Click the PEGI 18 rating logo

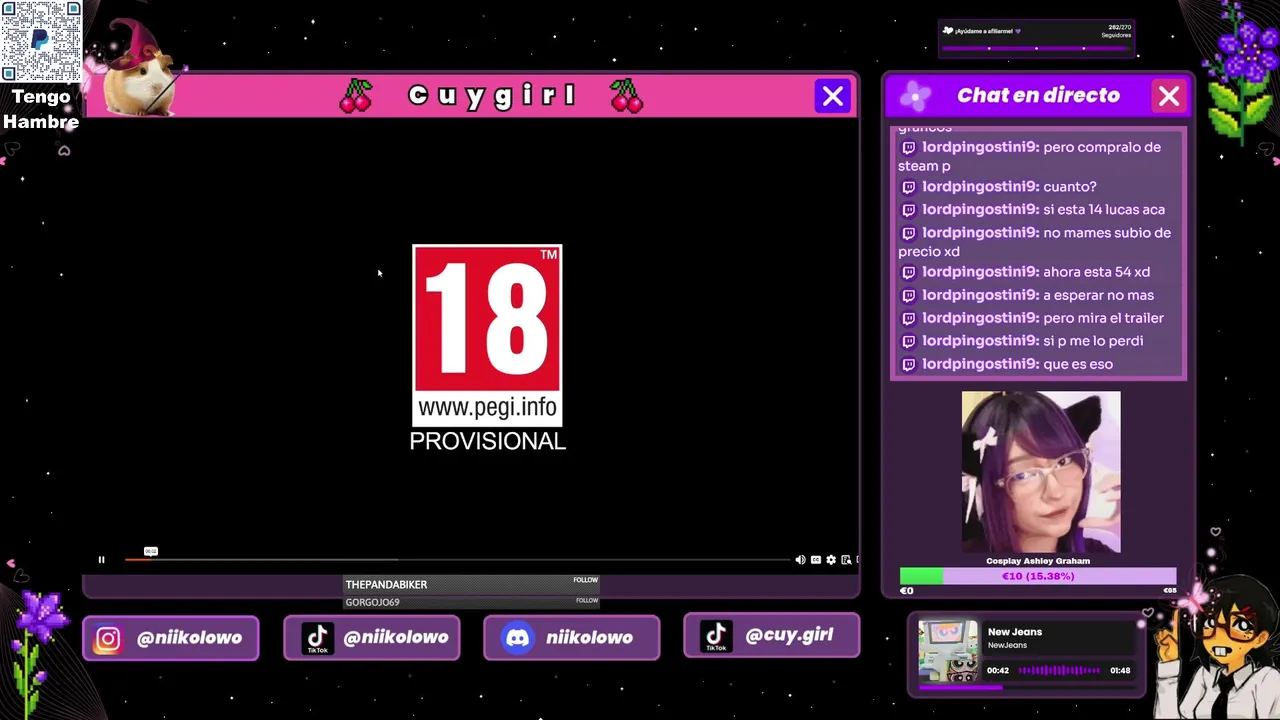tap(488, 335)
